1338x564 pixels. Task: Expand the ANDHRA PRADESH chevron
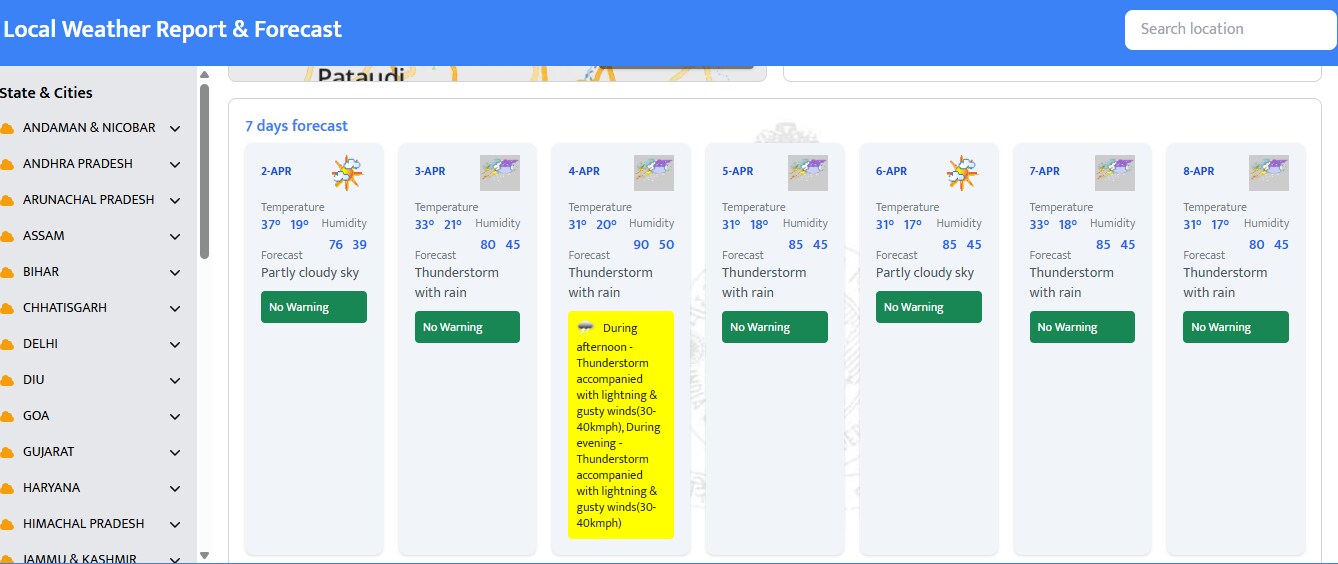coord(175,165)
